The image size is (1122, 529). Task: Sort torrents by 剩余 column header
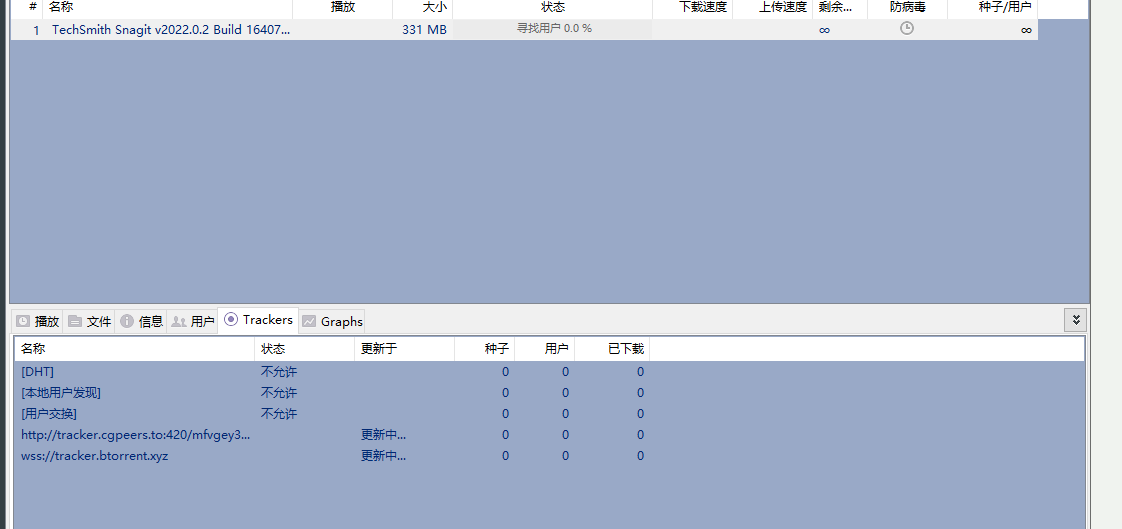pos(840,8)
